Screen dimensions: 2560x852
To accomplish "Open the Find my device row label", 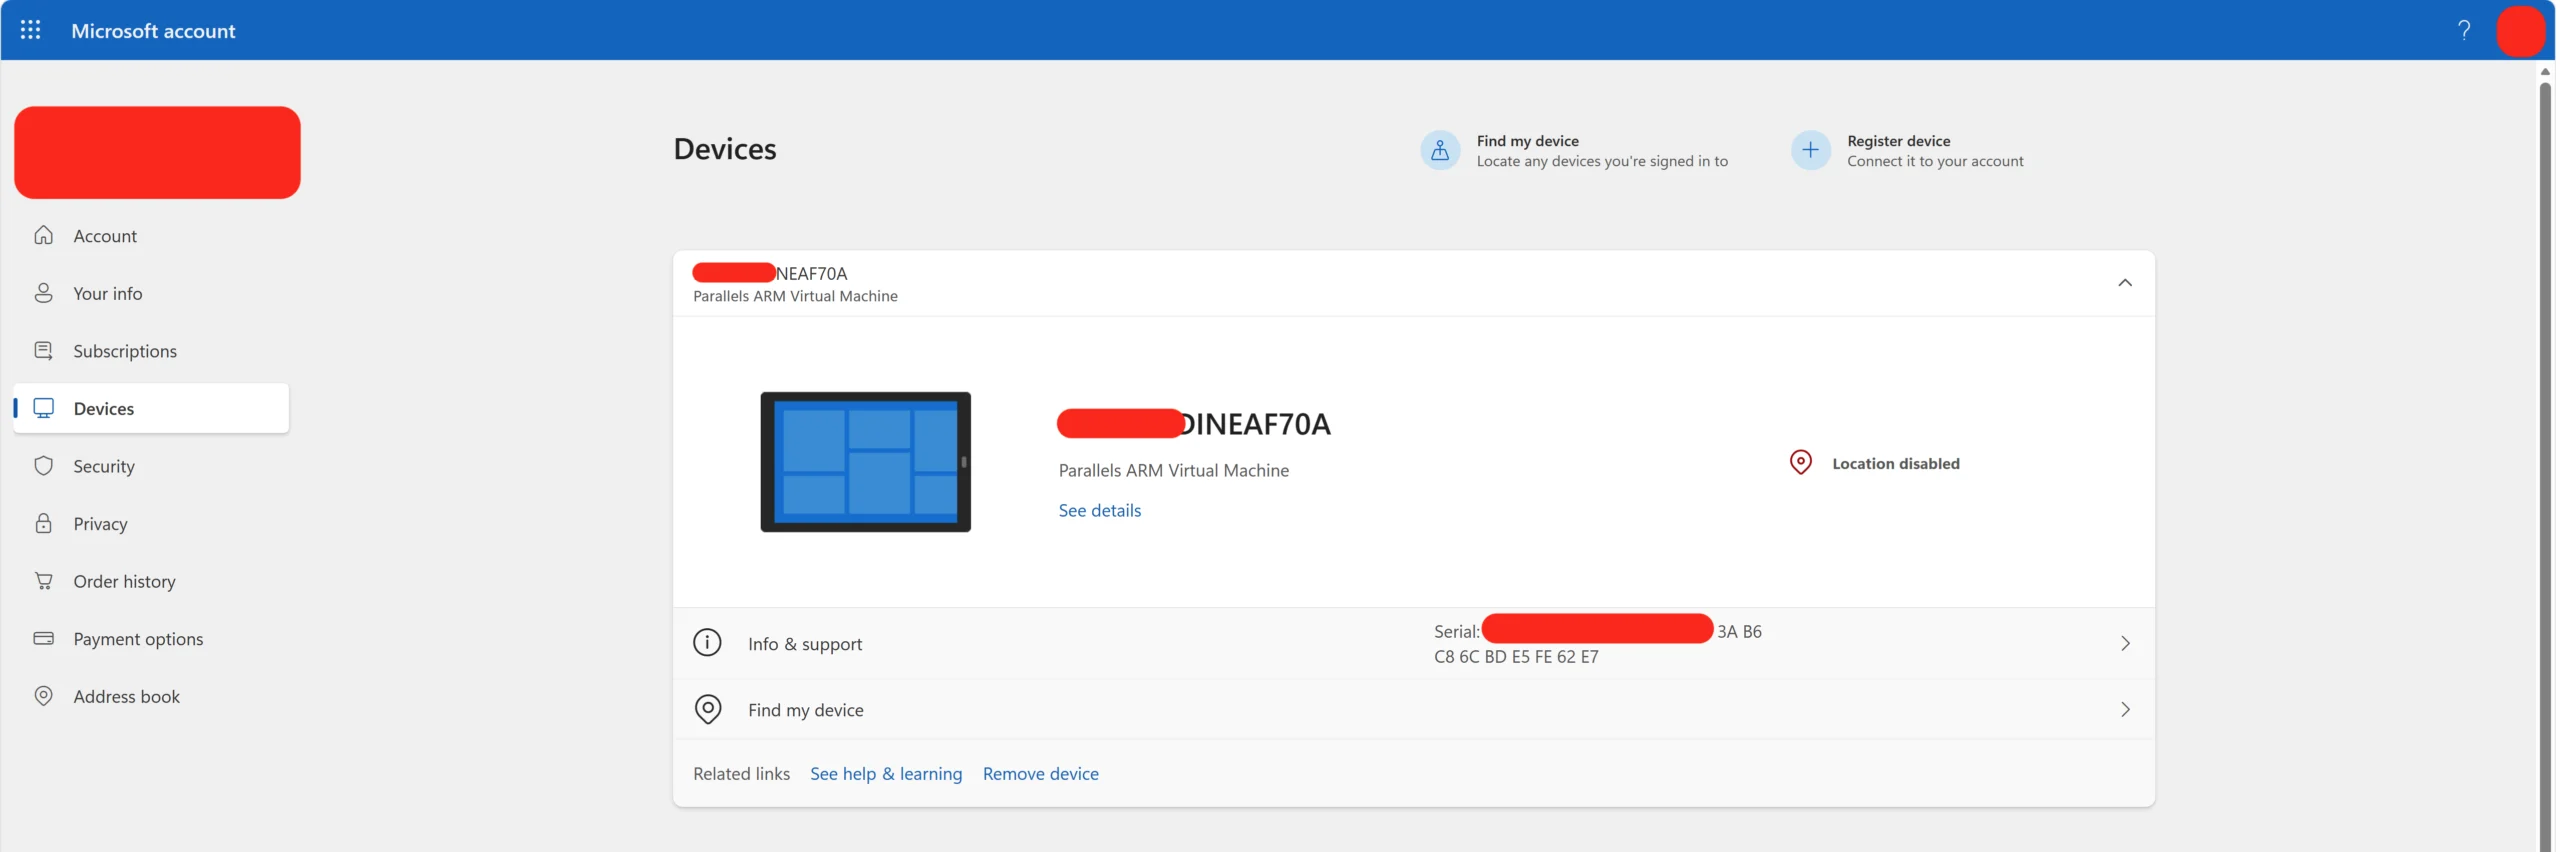I will [805, 710].
